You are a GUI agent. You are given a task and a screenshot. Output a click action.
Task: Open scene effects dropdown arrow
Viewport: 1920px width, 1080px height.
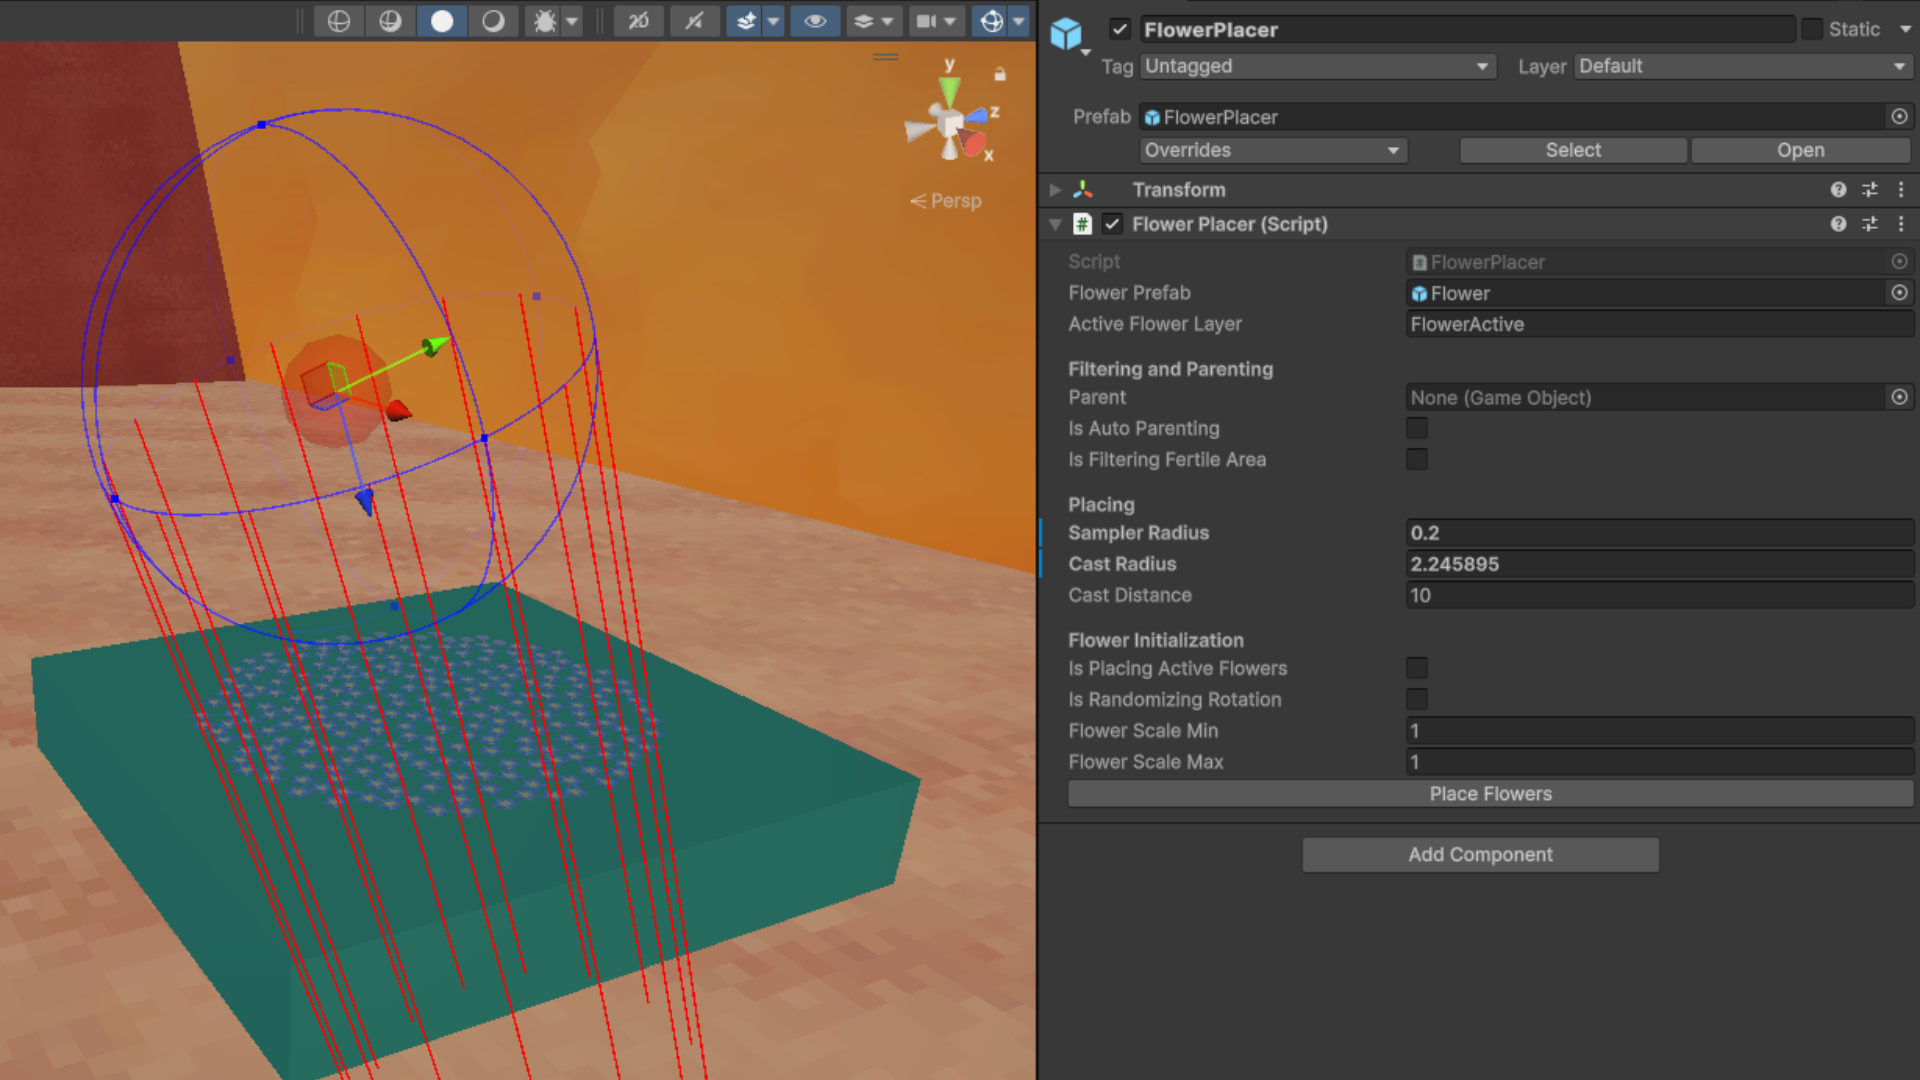(773, 21)
